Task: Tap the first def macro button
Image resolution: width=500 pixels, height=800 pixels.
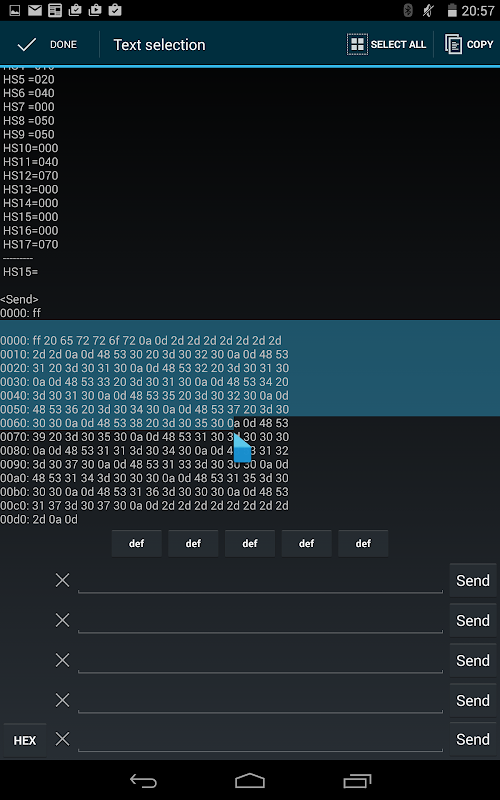Action: point(136,543)
